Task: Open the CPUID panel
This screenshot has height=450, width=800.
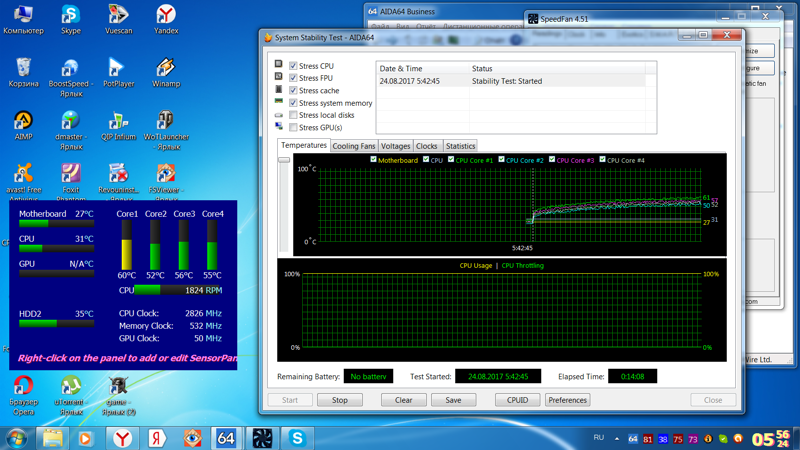Action: coord(517,400)
